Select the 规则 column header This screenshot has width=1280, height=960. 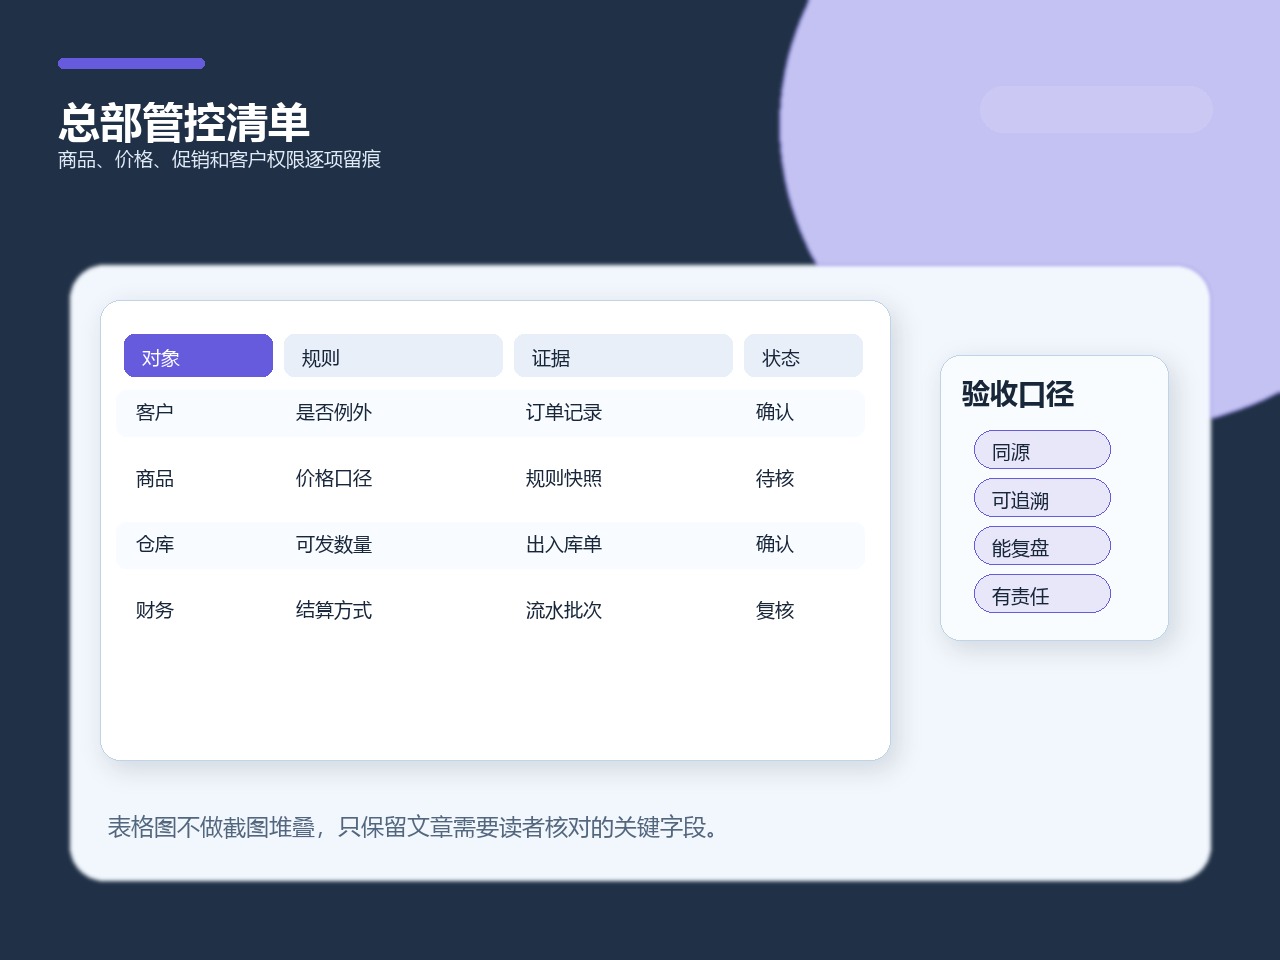tap(393, 356)
